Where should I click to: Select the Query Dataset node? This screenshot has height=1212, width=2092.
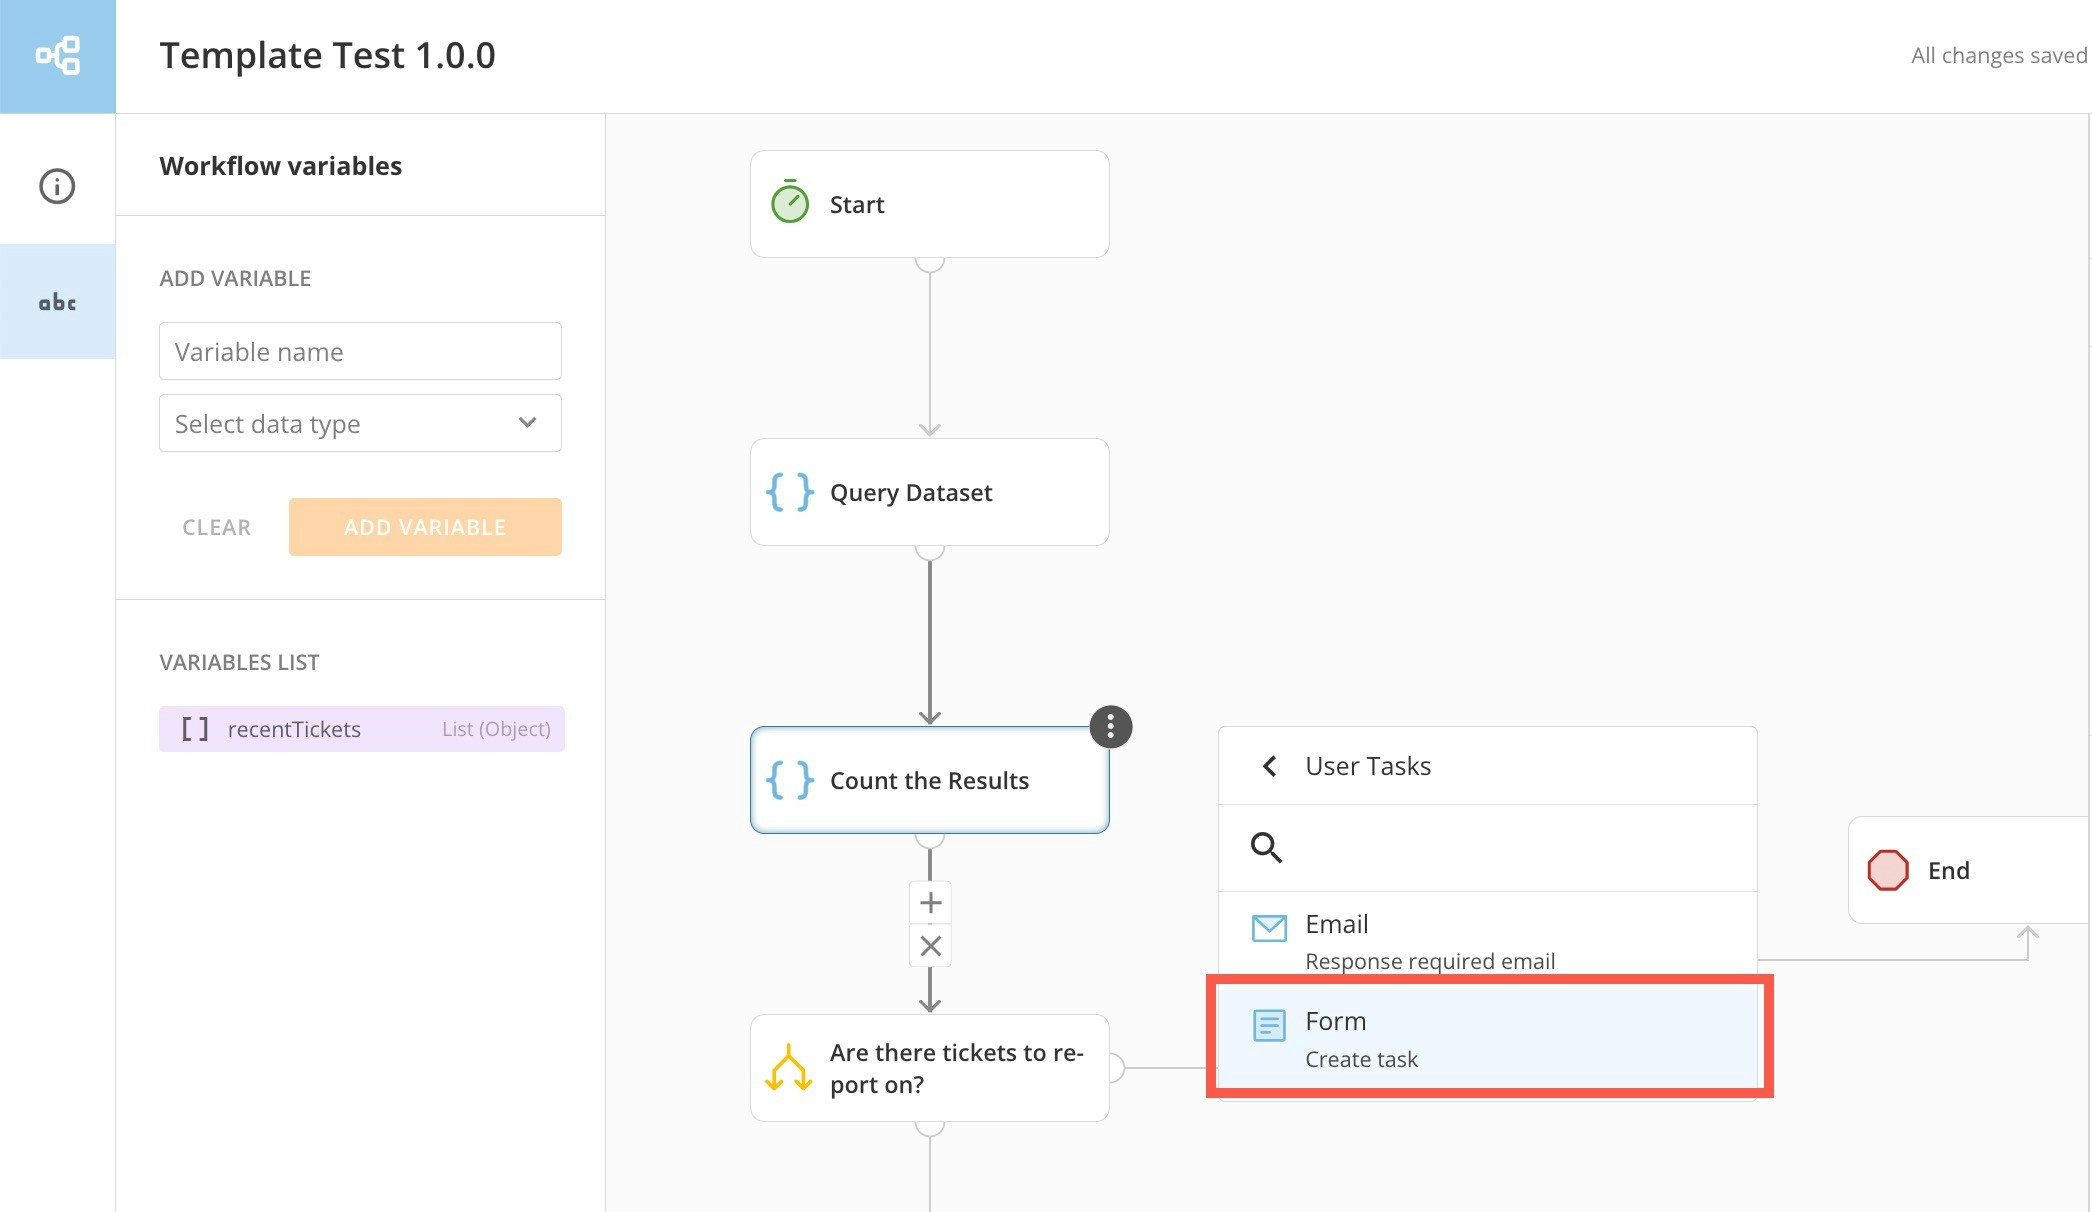(x=929, y=492)
